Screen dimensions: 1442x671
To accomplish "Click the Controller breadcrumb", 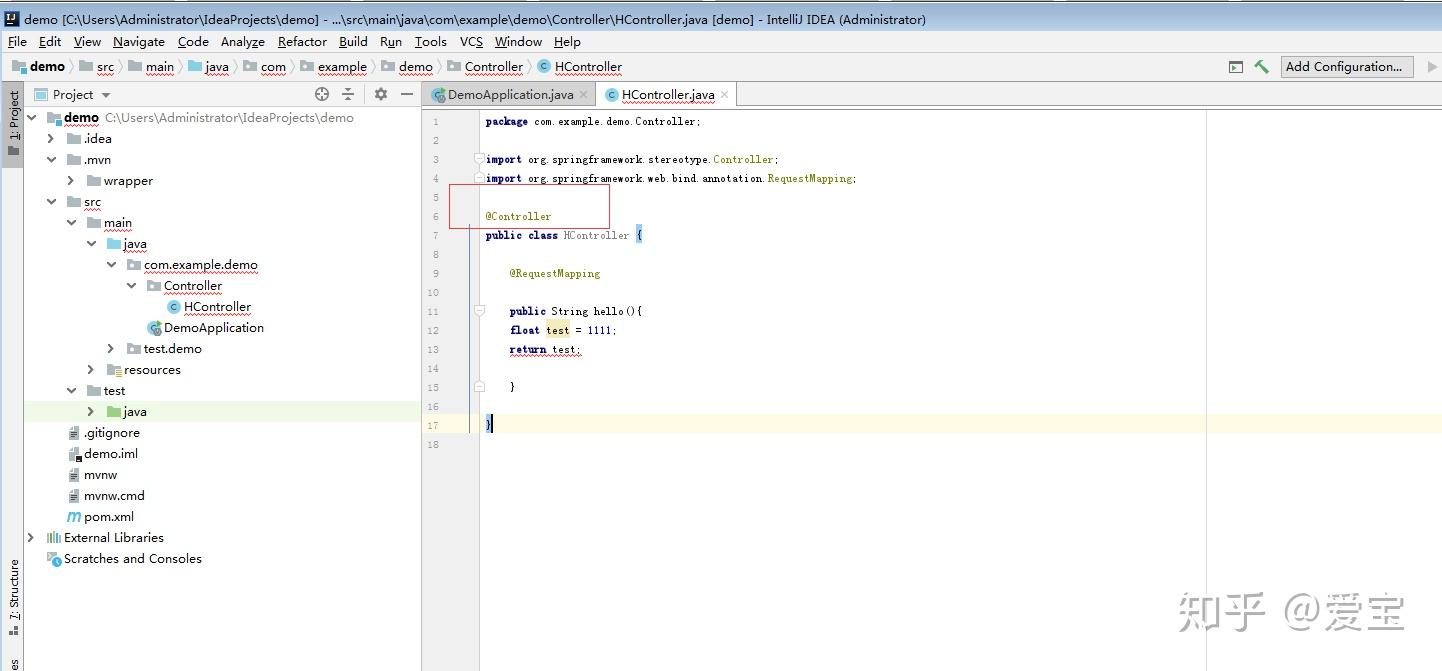I will (486, 67).
